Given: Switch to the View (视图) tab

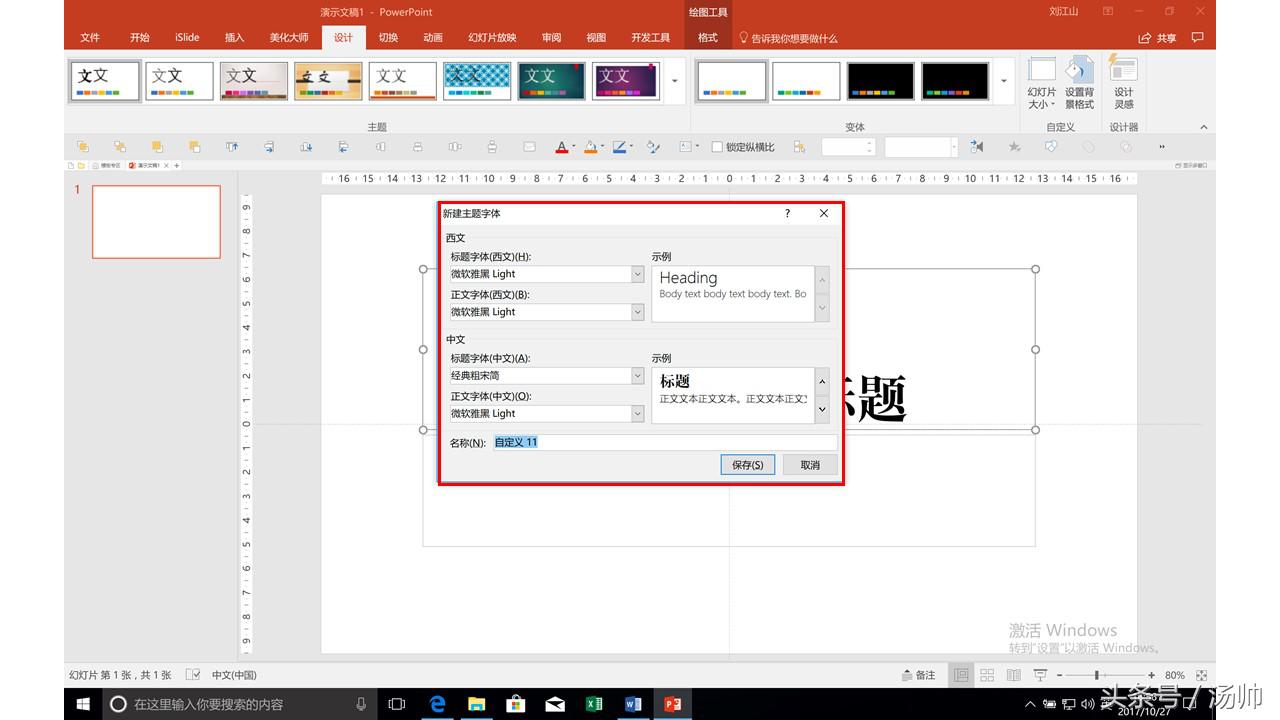Looking at the screenshot, I should 596,38.
